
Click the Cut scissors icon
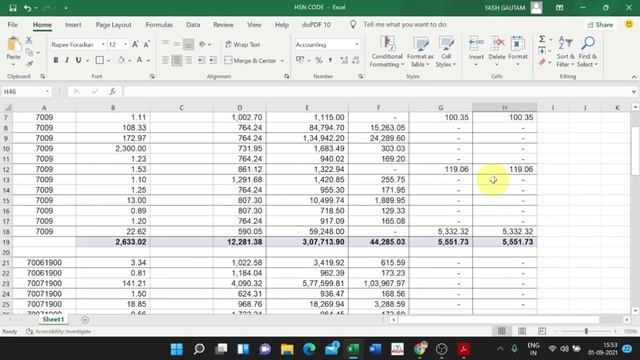point(29,40)
